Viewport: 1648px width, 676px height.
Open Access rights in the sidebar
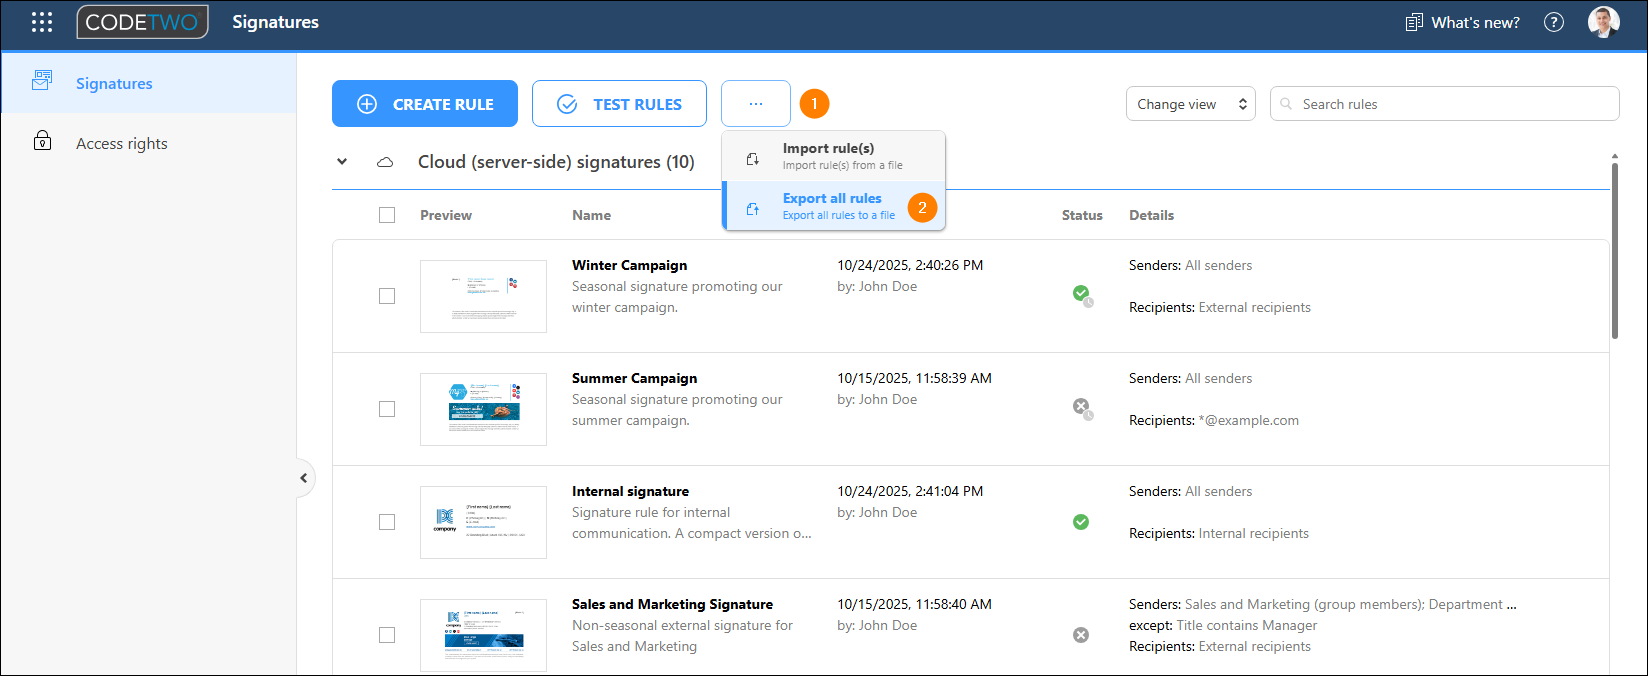tap(148, 143)
